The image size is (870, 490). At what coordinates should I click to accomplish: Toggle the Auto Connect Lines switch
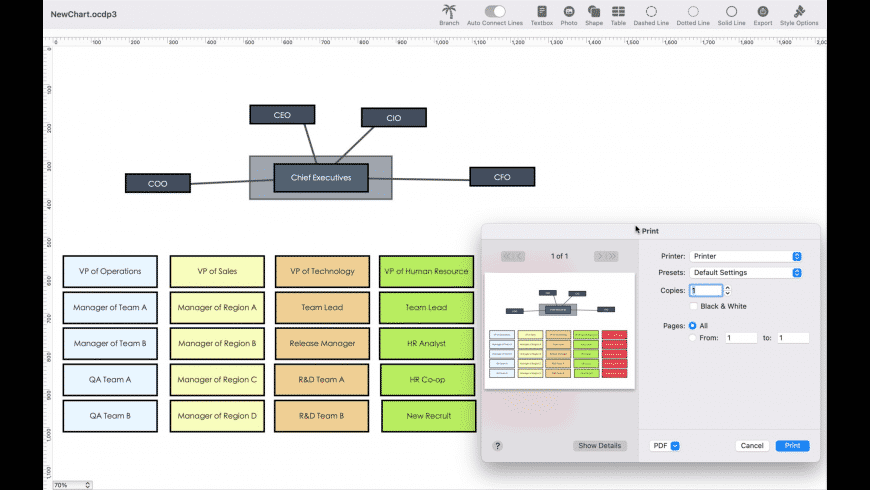[495, 11]
